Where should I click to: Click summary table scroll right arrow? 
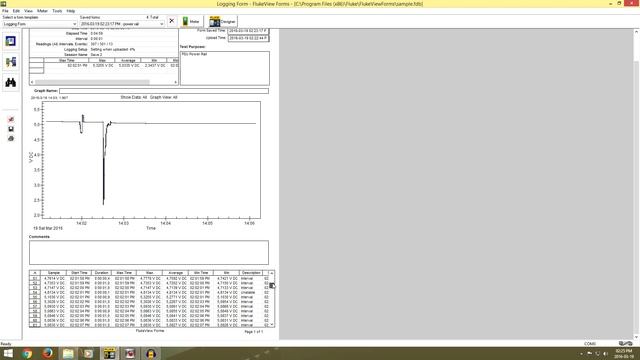pyautogui.click(x=176, y=82)
